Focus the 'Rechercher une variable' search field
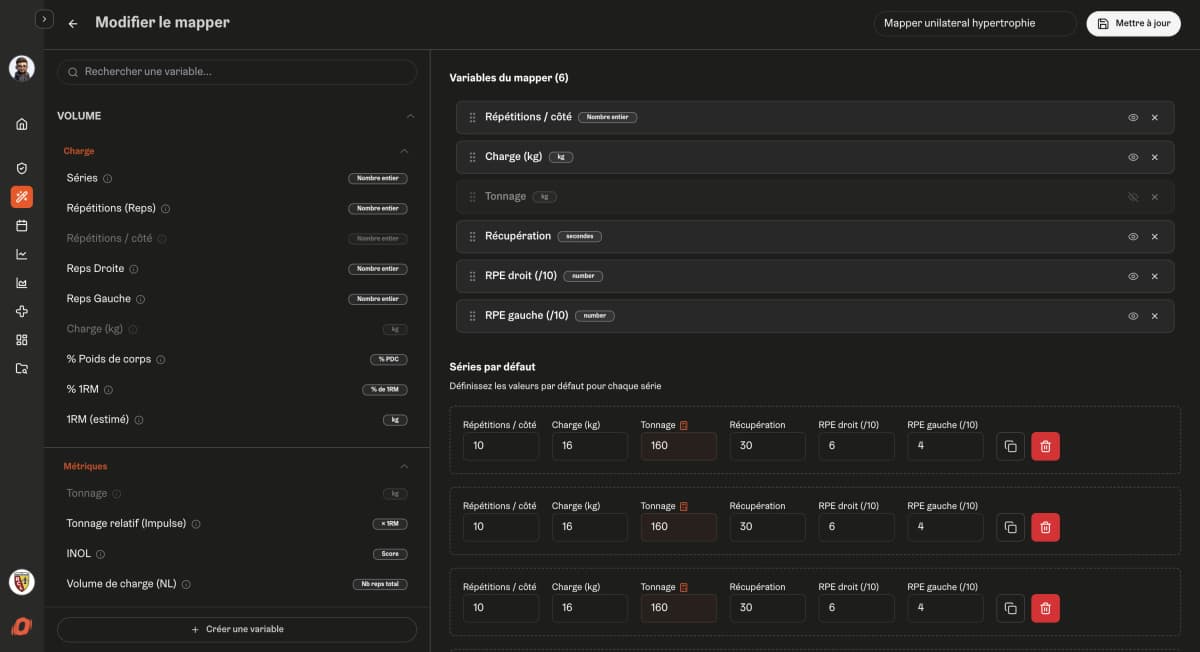This screenshot has width=1200, height=652. tap(237, 72)
